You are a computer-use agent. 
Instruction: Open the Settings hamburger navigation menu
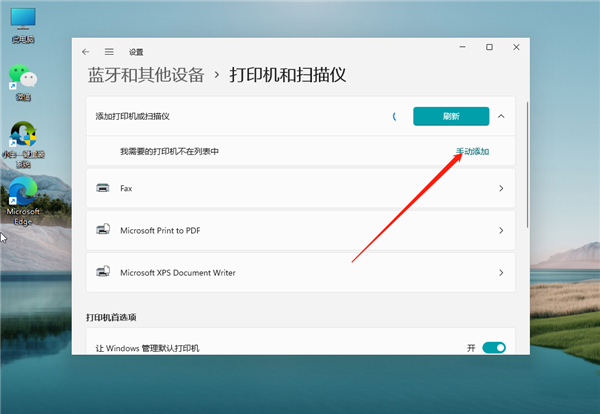pos(109,52)
